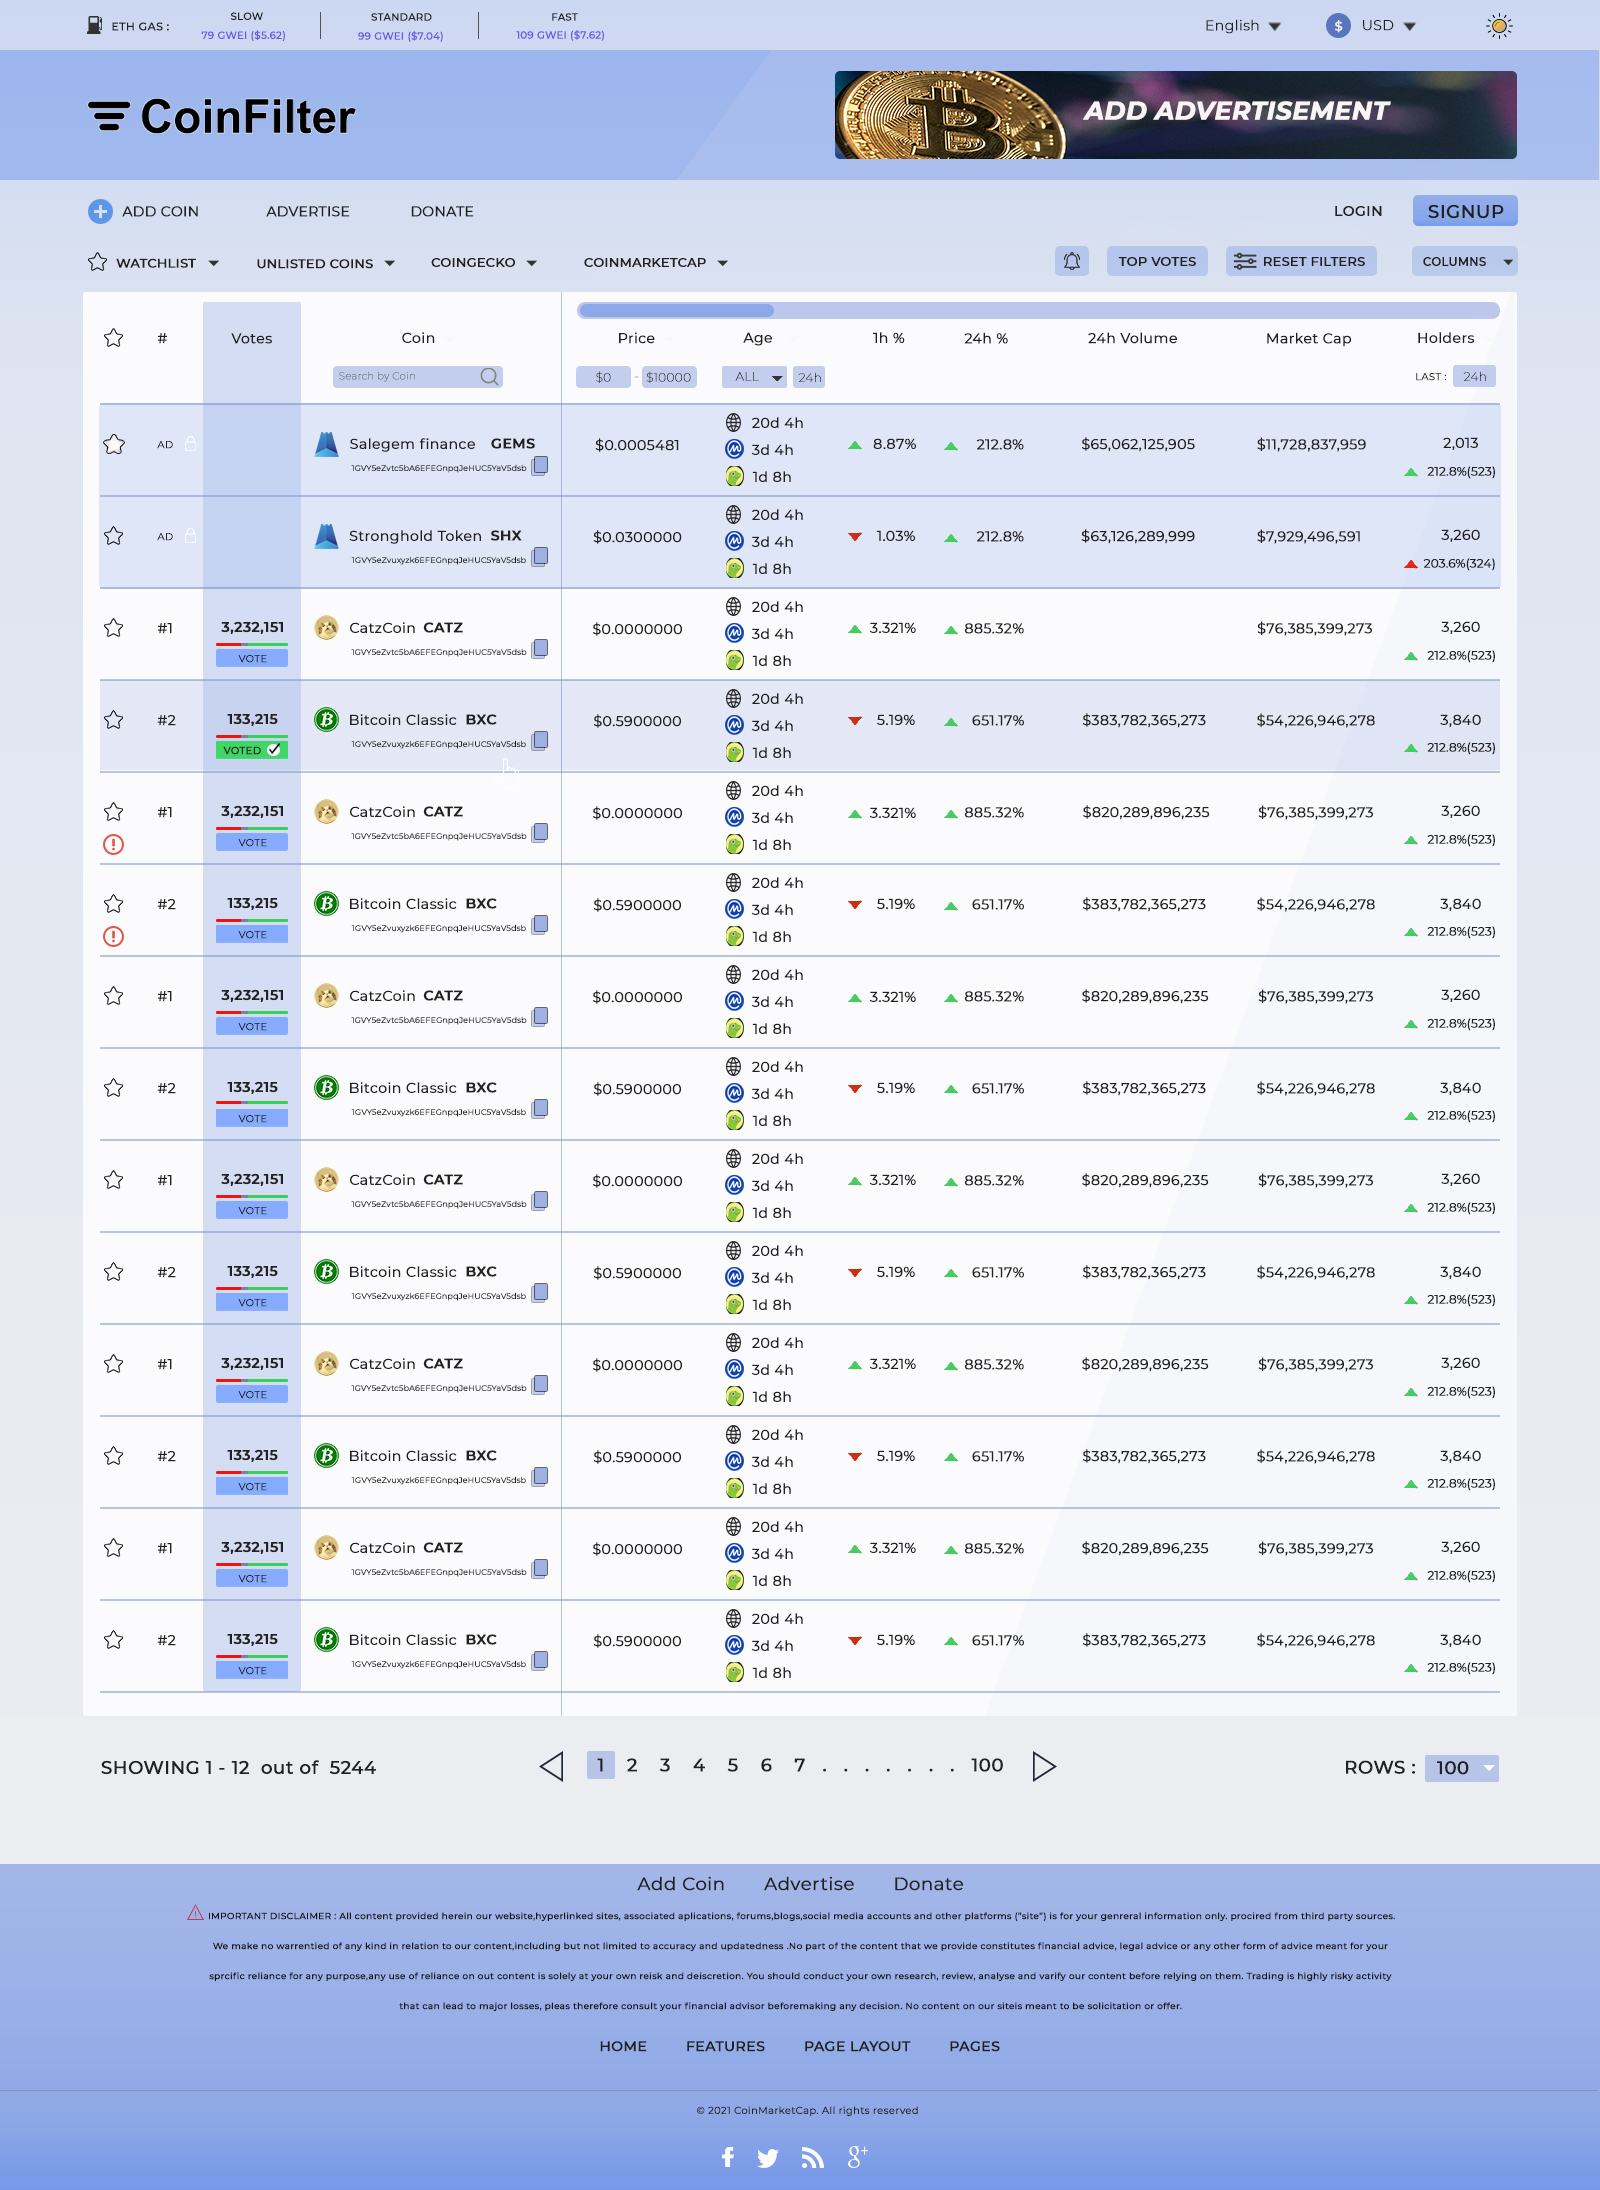This screenshot has width=1600, height=2190.
Task: Click the SIGNUP button
Action: tap(1465, 211)
